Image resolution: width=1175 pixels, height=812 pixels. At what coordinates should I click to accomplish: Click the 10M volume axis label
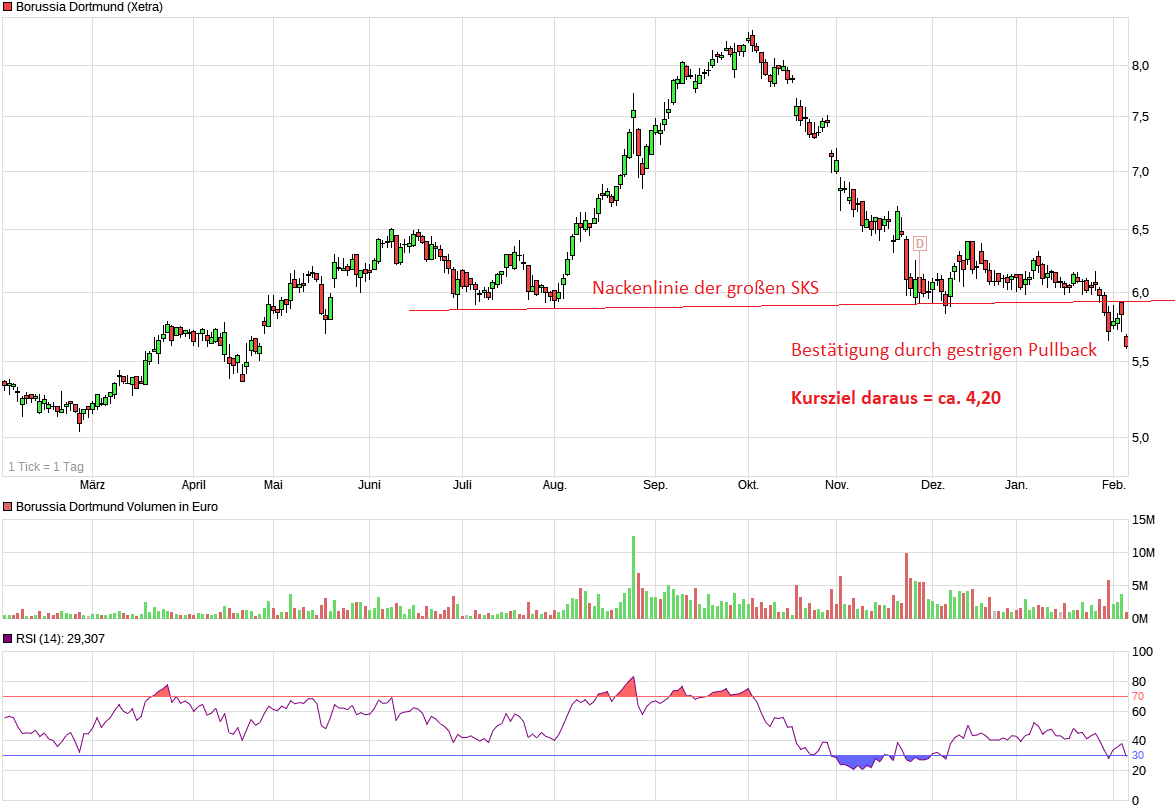[1144, 553]
